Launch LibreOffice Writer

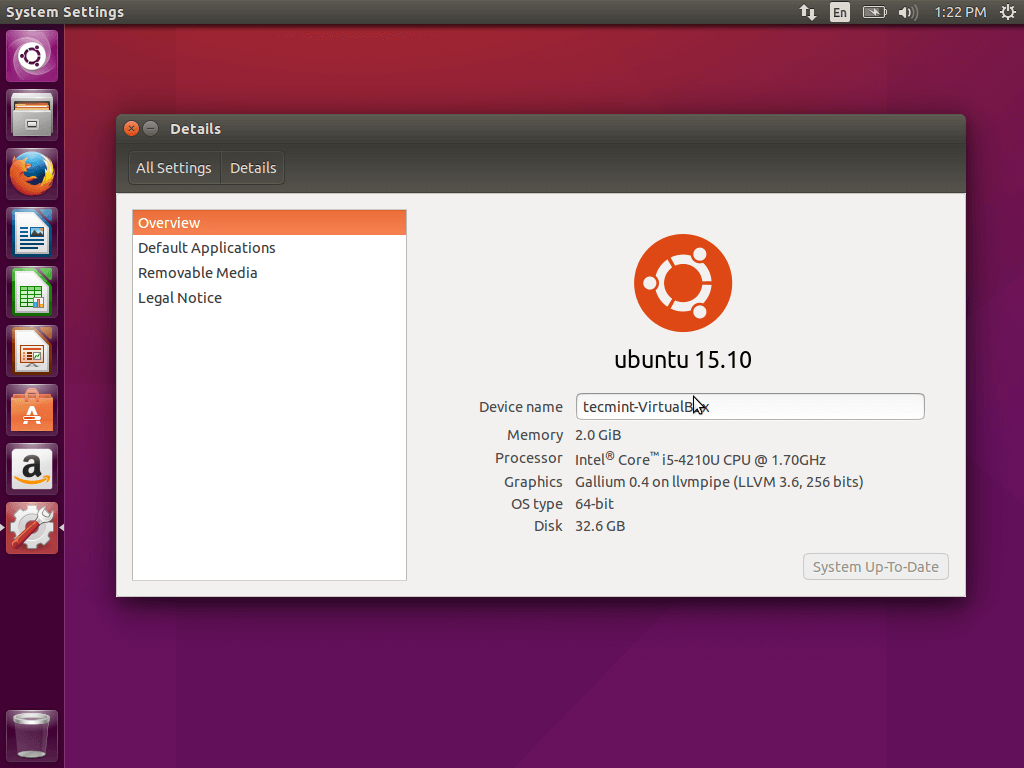pyautogui.click(x=32, y=233)
